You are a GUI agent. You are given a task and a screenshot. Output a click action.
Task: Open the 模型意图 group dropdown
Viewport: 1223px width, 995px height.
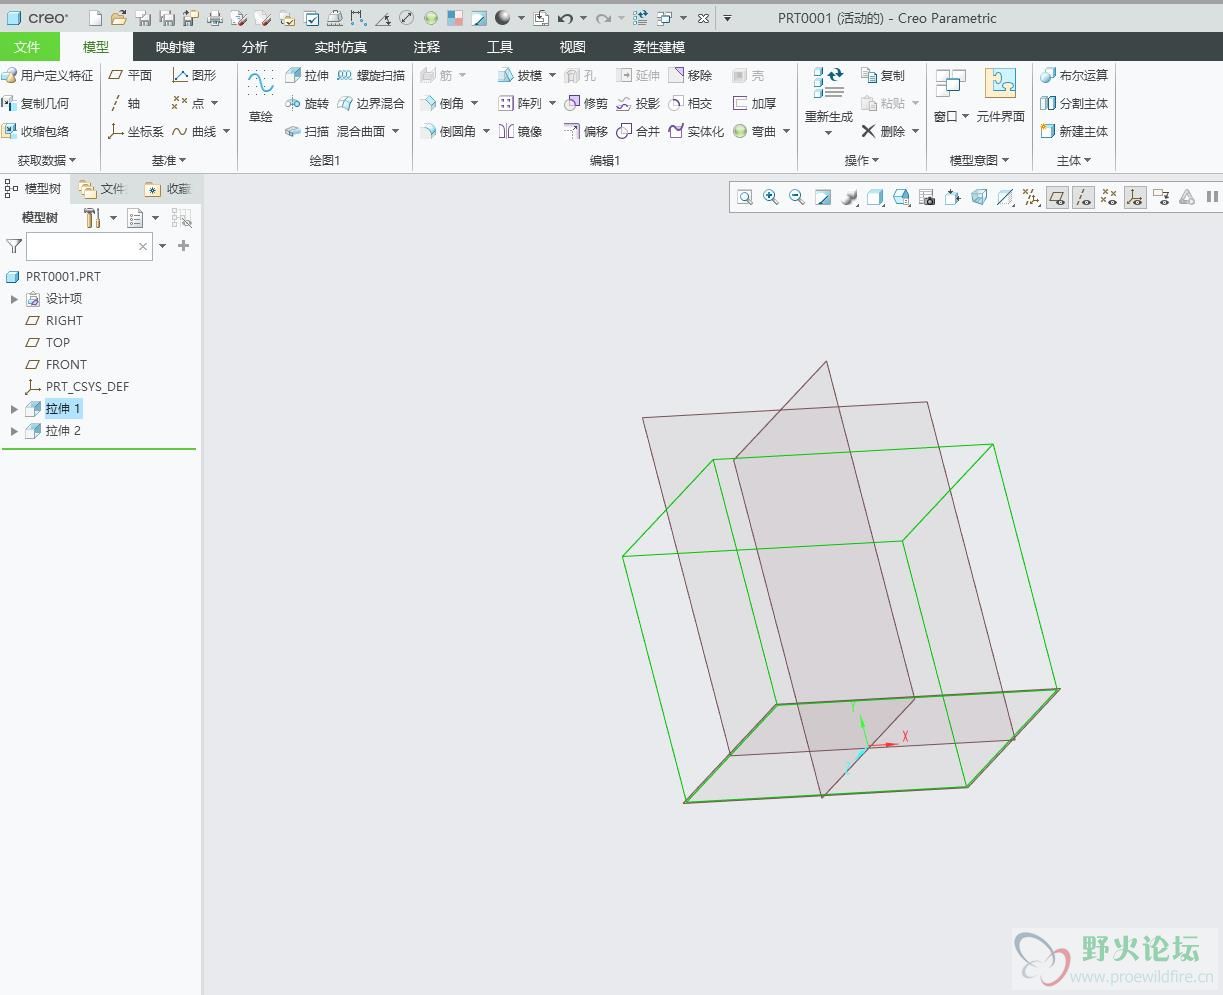pos(979,160)
